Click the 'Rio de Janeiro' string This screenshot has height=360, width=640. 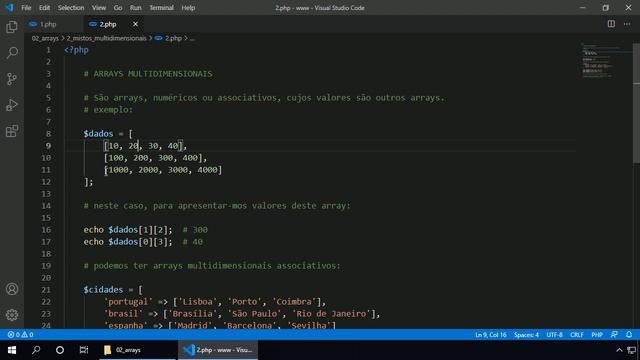(331, 314)
